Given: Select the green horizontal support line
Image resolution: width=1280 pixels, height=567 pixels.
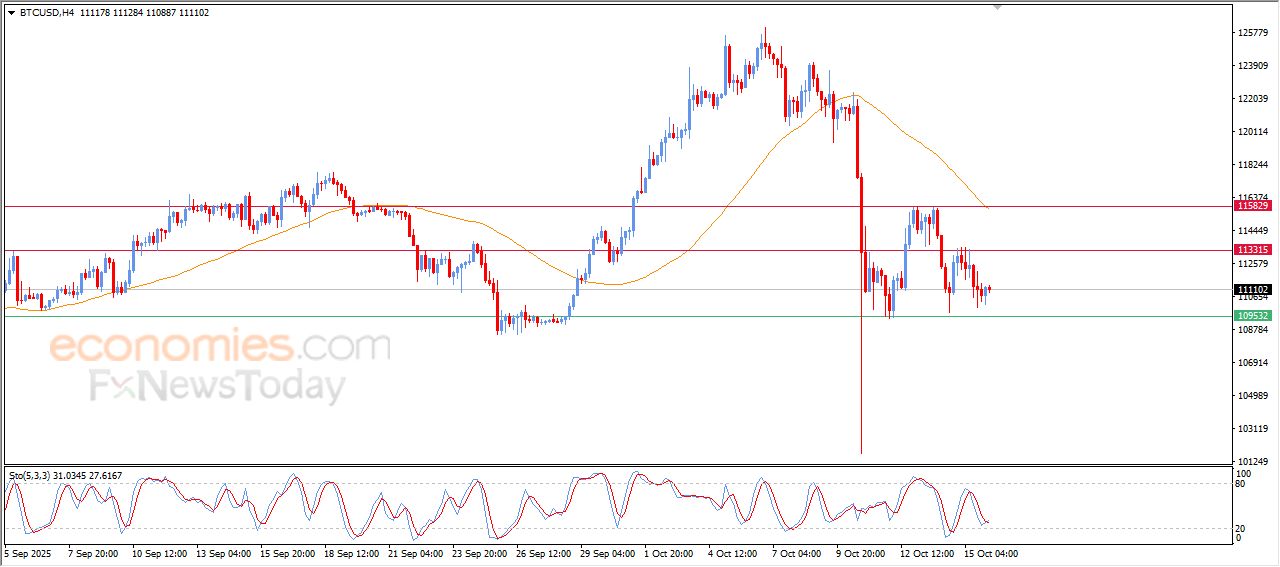Looking at the screenshot, I should [617, 316].
